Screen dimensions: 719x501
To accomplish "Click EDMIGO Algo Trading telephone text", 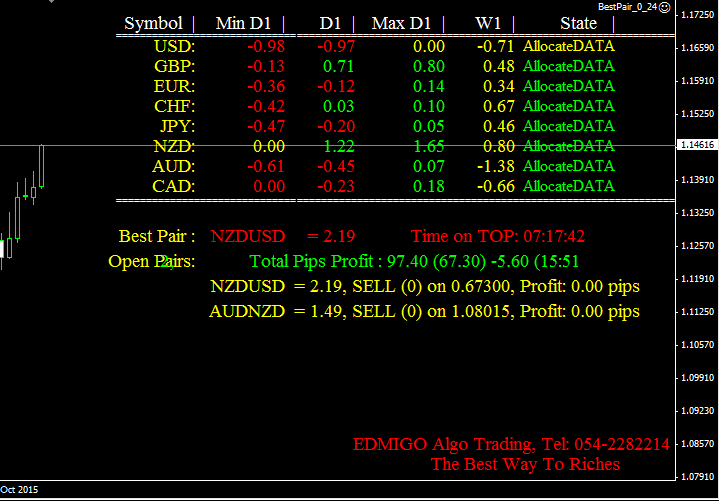I will (511, 444).
